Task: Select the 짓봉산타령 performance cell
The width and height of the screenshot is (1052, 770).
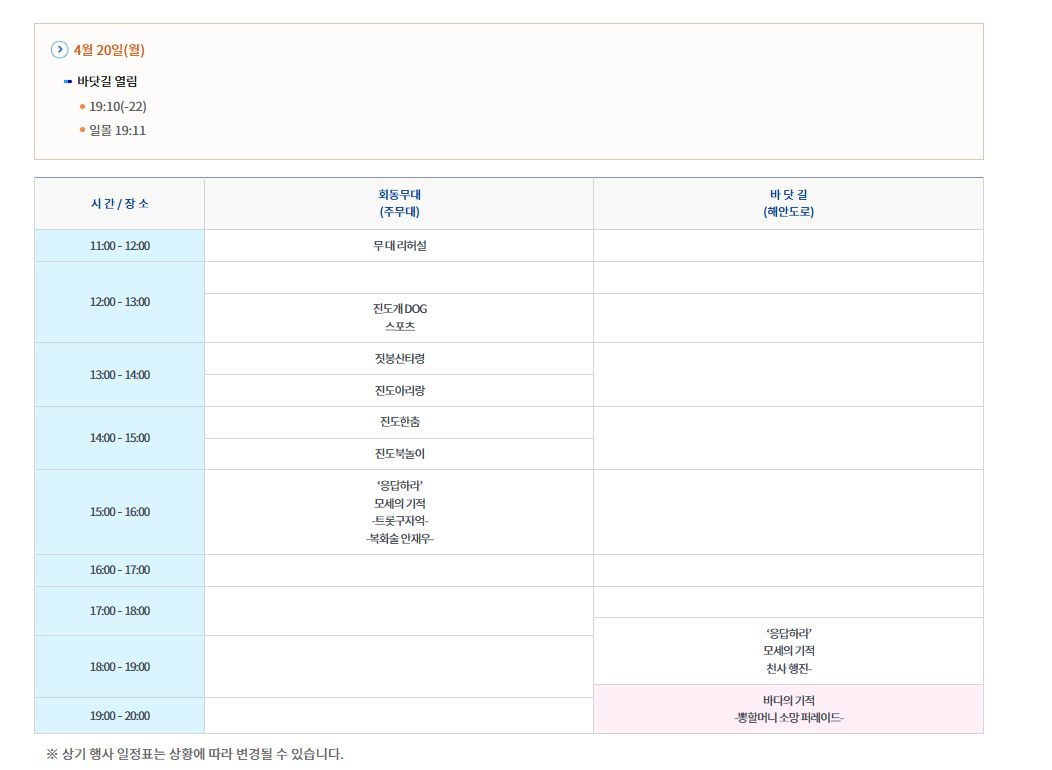Action: click(x=399, y=357)
